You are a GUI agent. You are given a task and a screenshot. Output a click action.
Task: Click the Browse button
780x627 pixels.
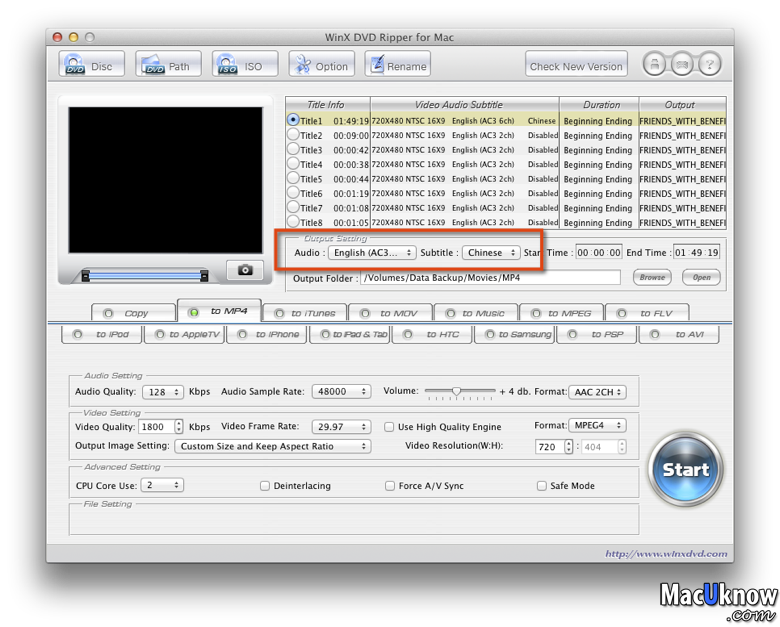652,277
